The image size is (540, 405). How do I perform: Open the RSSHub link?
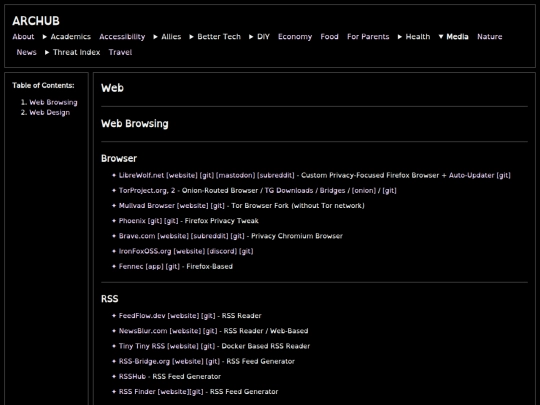point(132,376)
